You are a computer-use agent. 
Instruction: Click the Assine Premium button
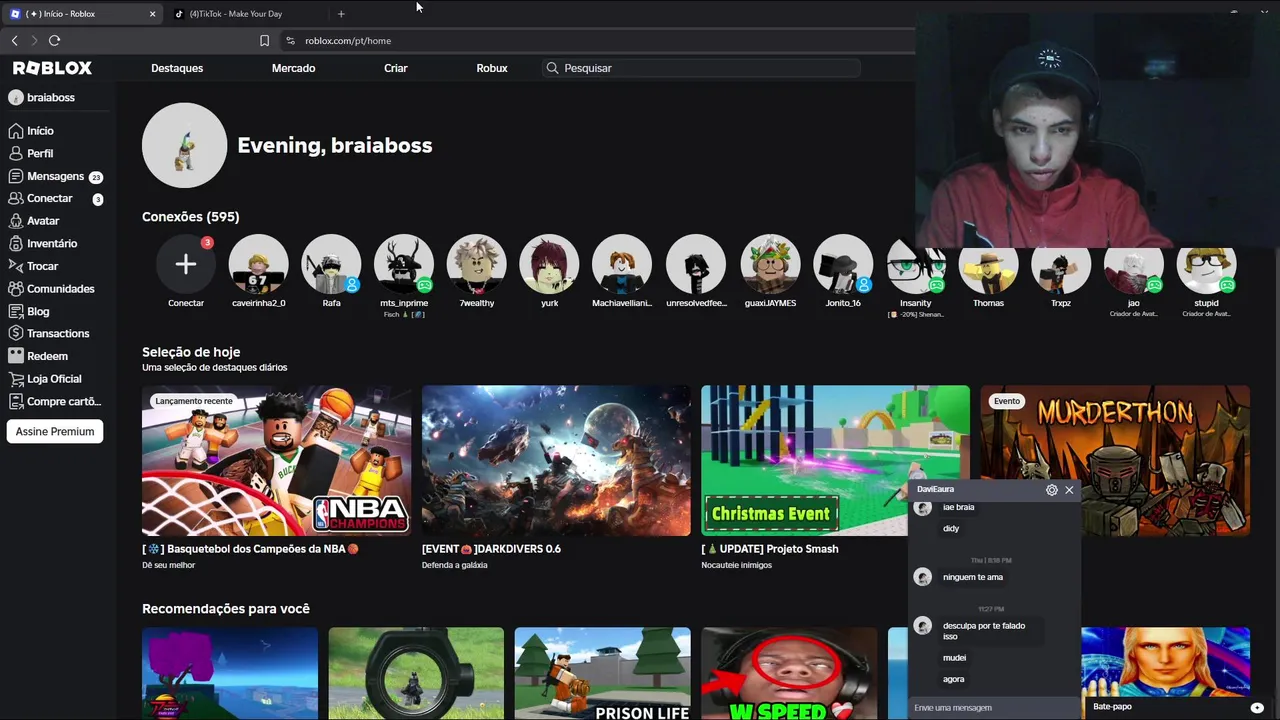pos(55,432)
